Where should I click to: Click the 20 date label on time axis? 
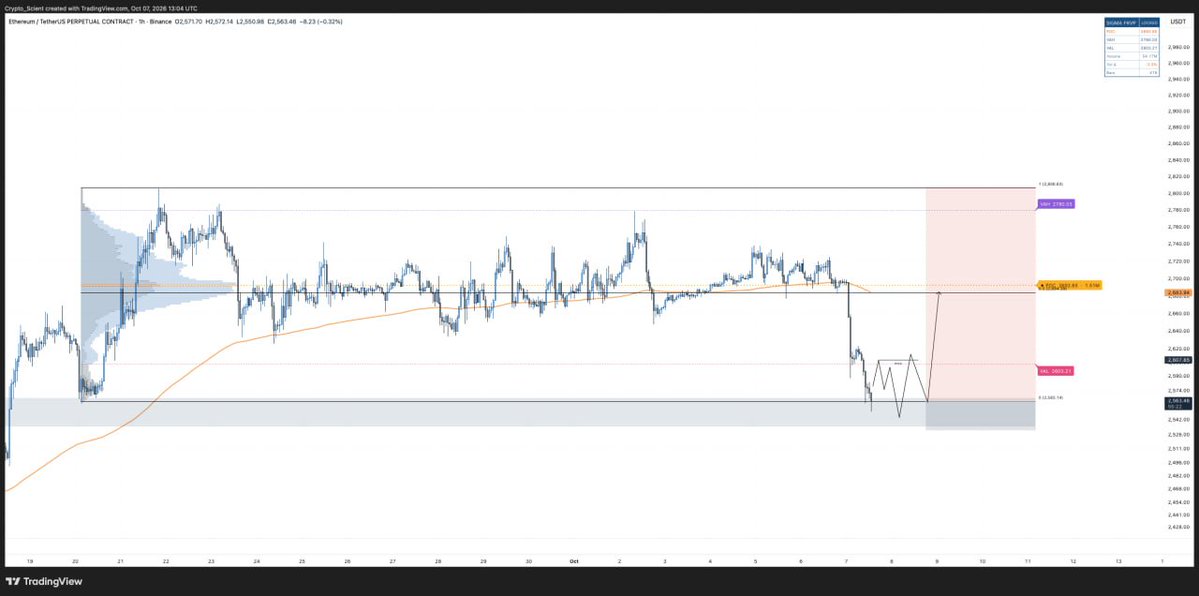[76, 562]
